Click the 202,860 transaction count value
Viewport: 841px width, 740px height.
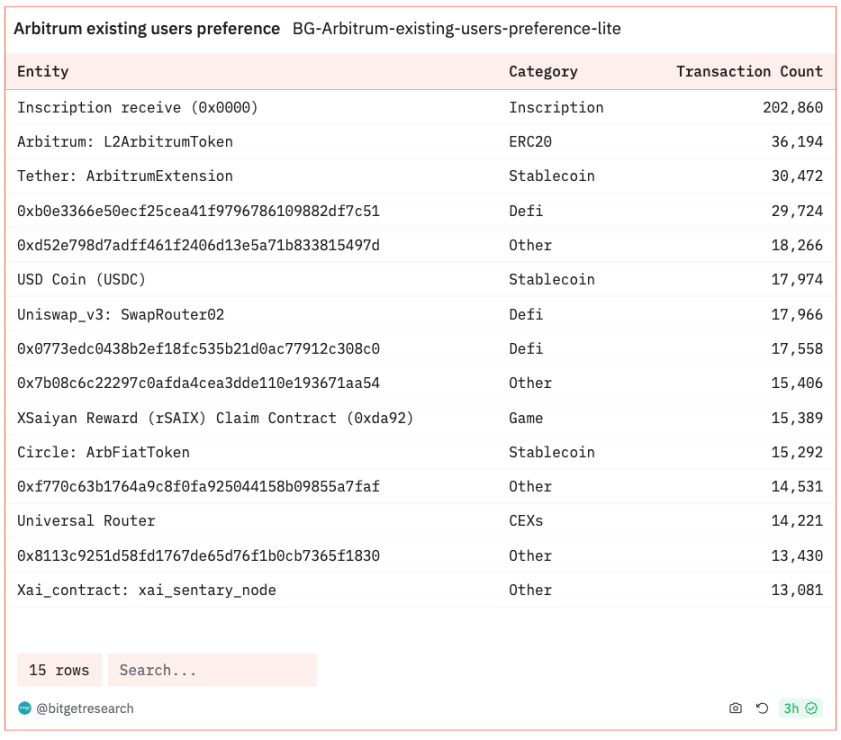point(792,107)
